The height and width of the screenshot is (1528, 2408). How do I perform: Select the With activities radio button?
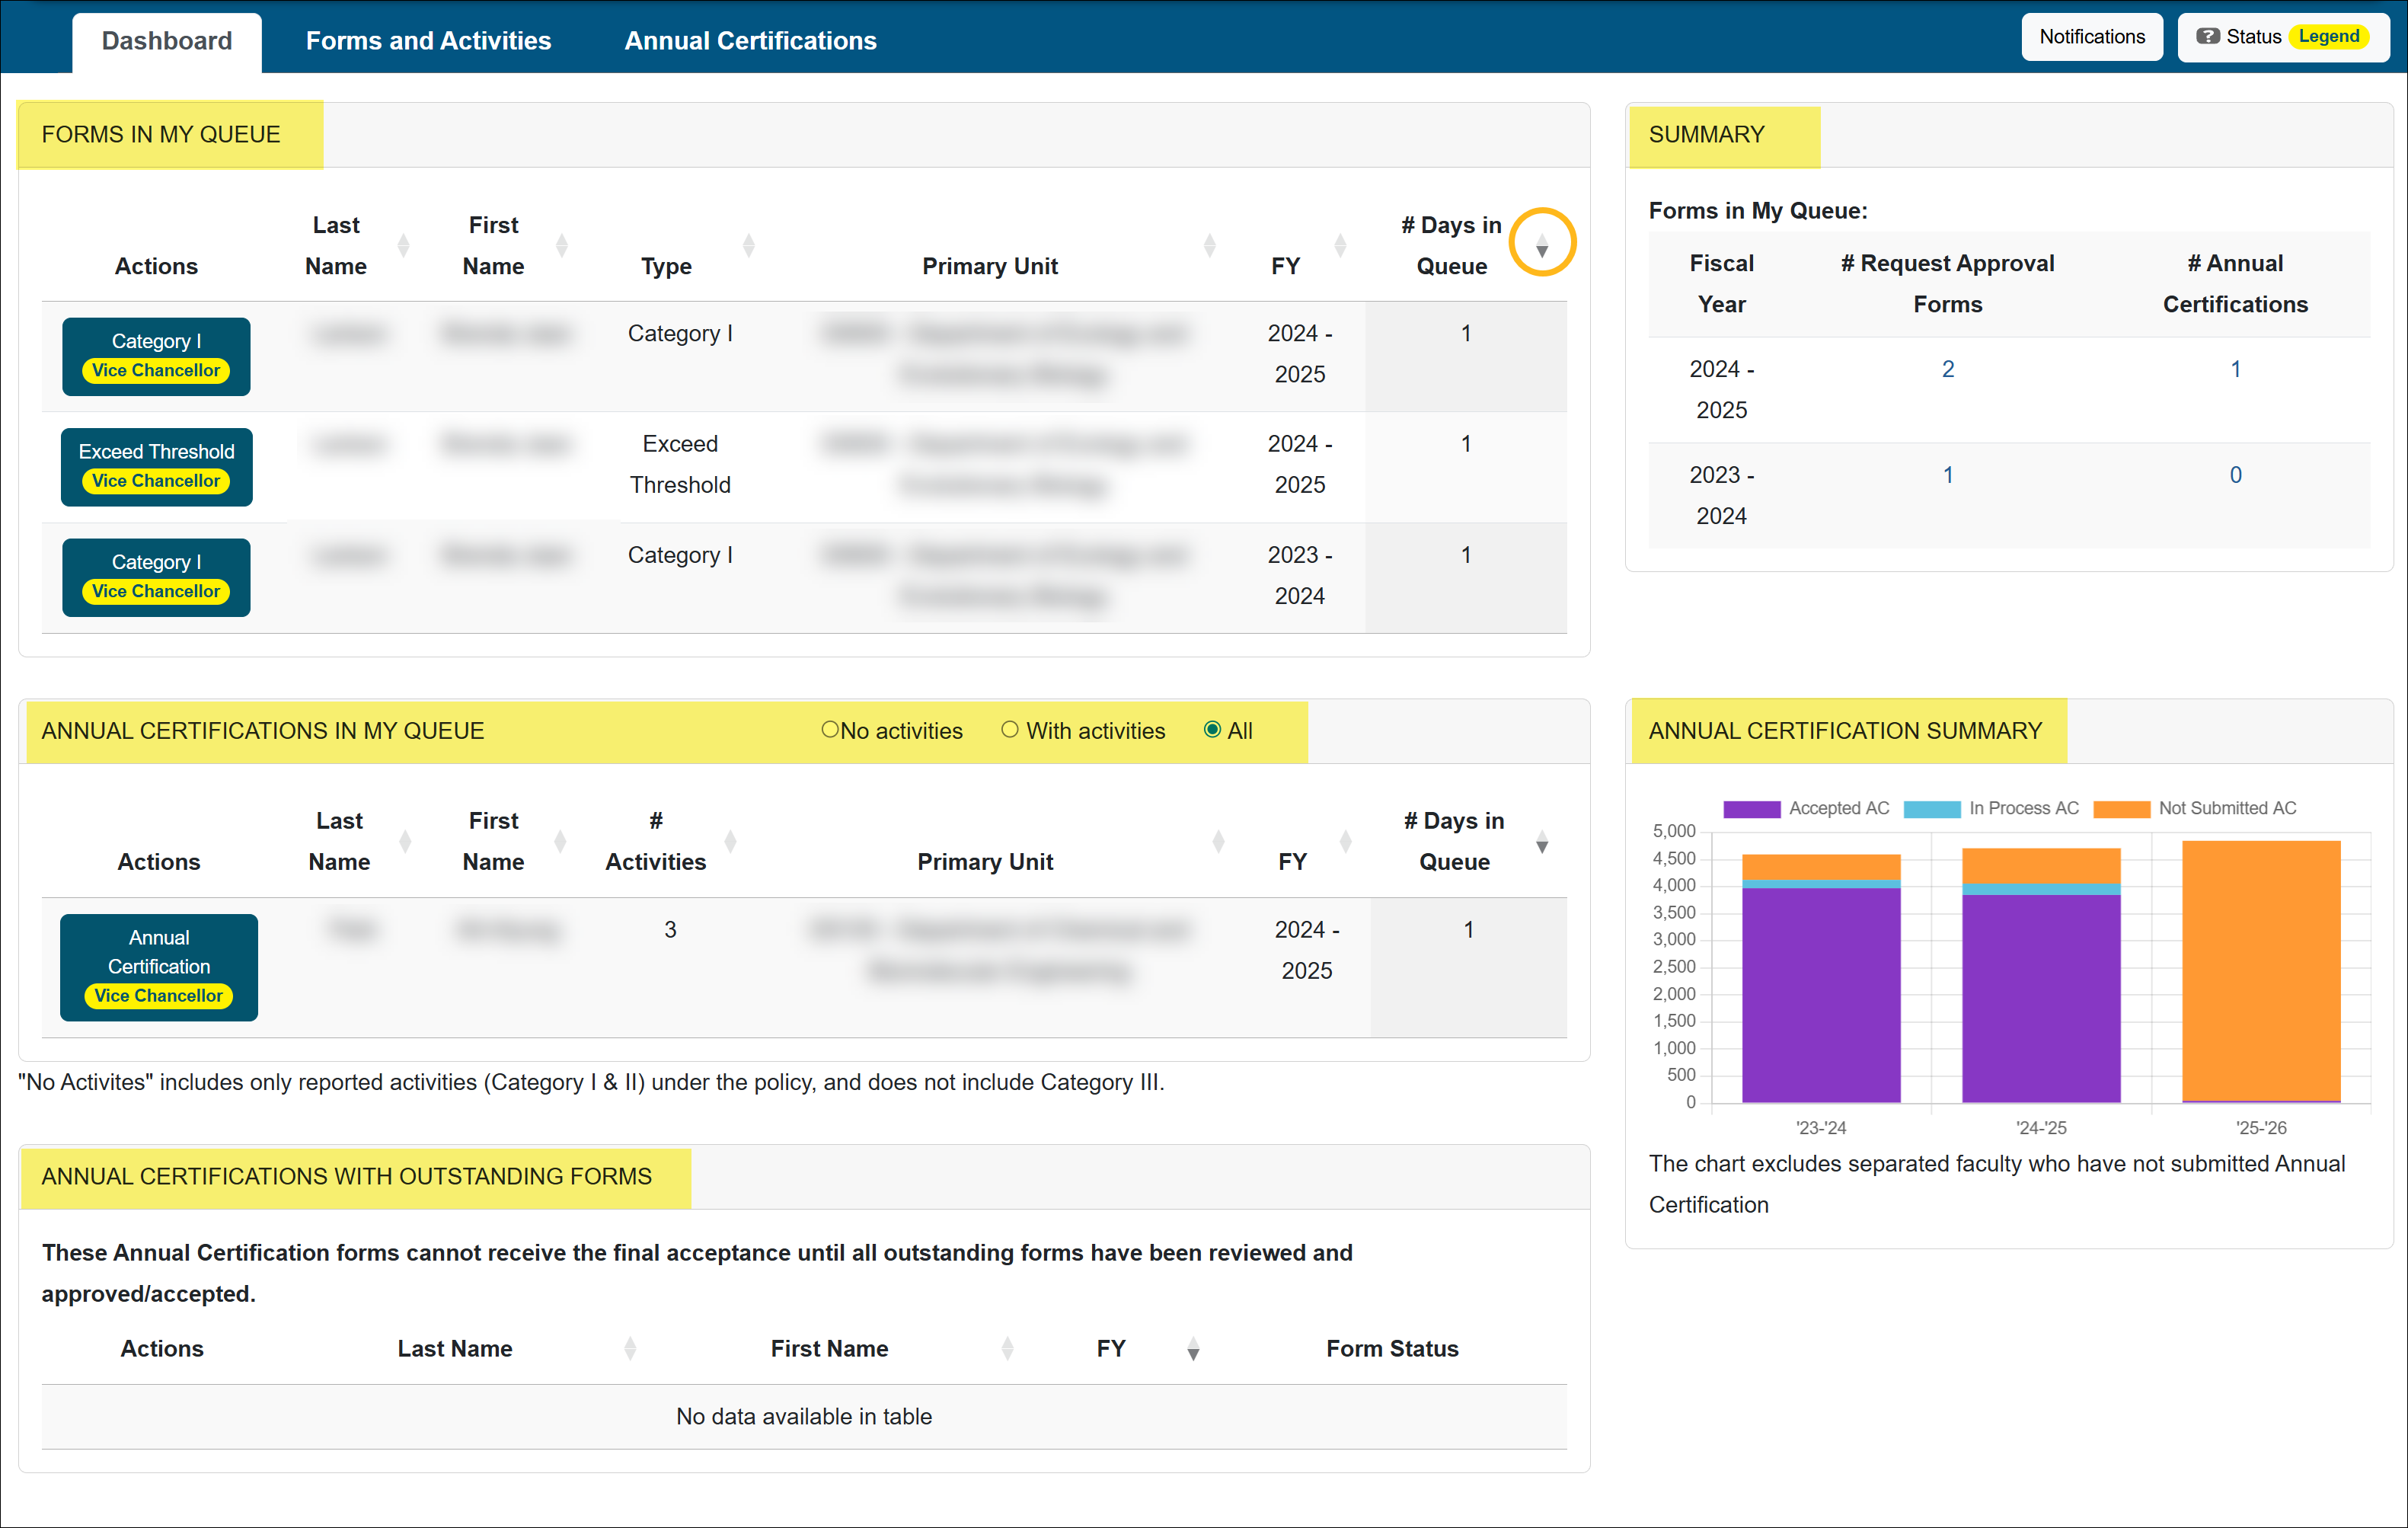coord(1010,730)
